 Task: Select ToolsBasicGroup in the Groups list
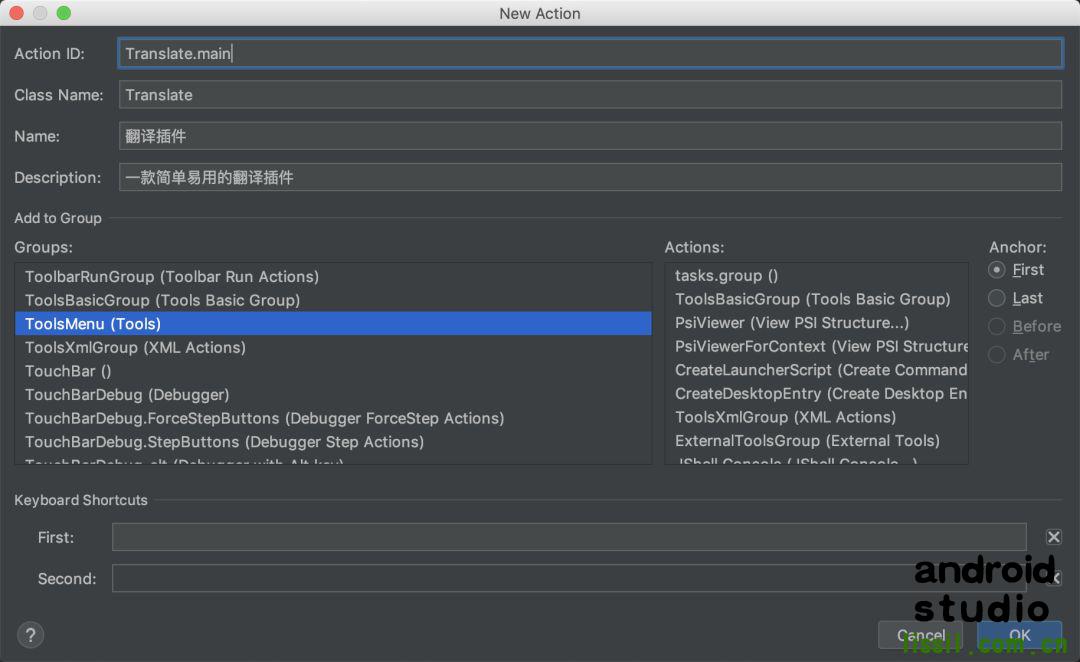[333, 300]
